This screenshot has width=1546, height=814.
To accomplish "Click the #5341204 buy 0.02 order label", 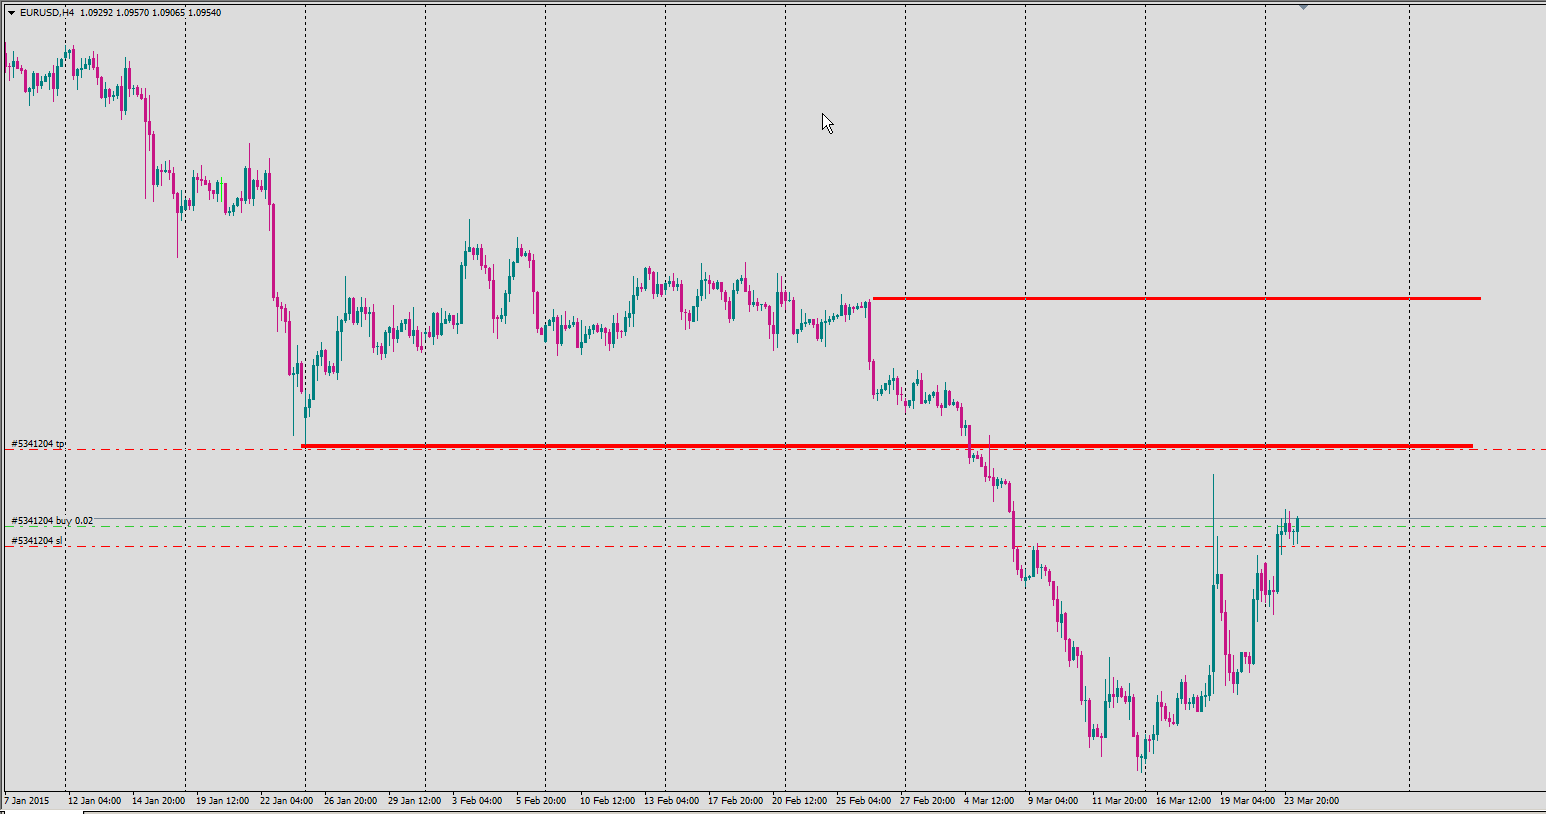I will (x=52, y=521).
